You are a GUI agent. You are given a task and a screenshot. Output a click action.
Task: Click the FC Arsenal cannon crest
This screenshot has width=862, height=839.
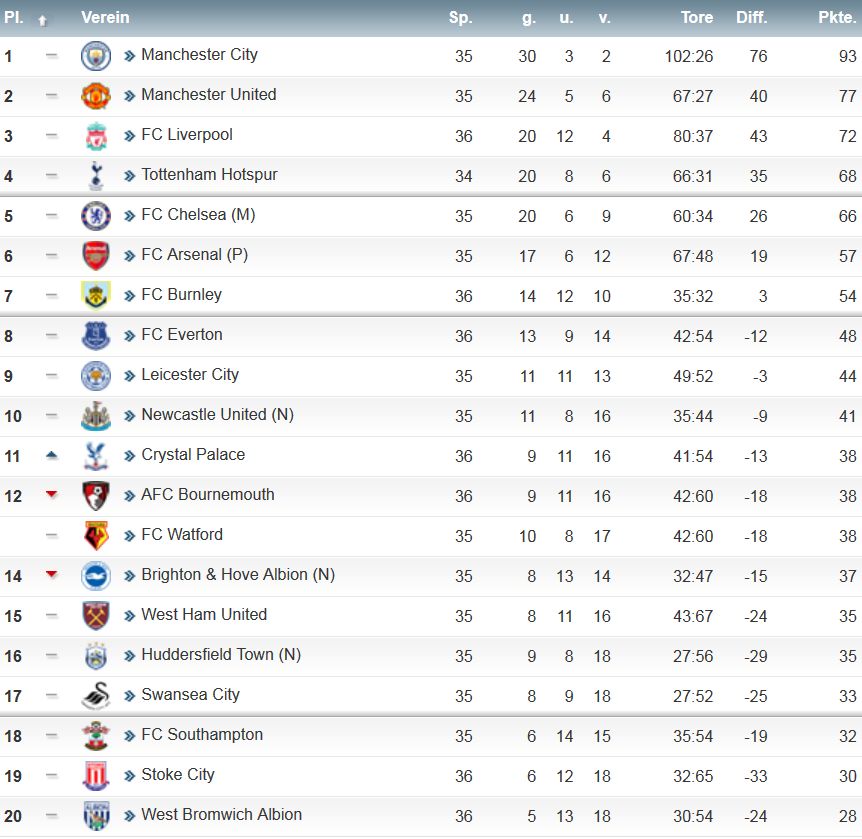96,256
